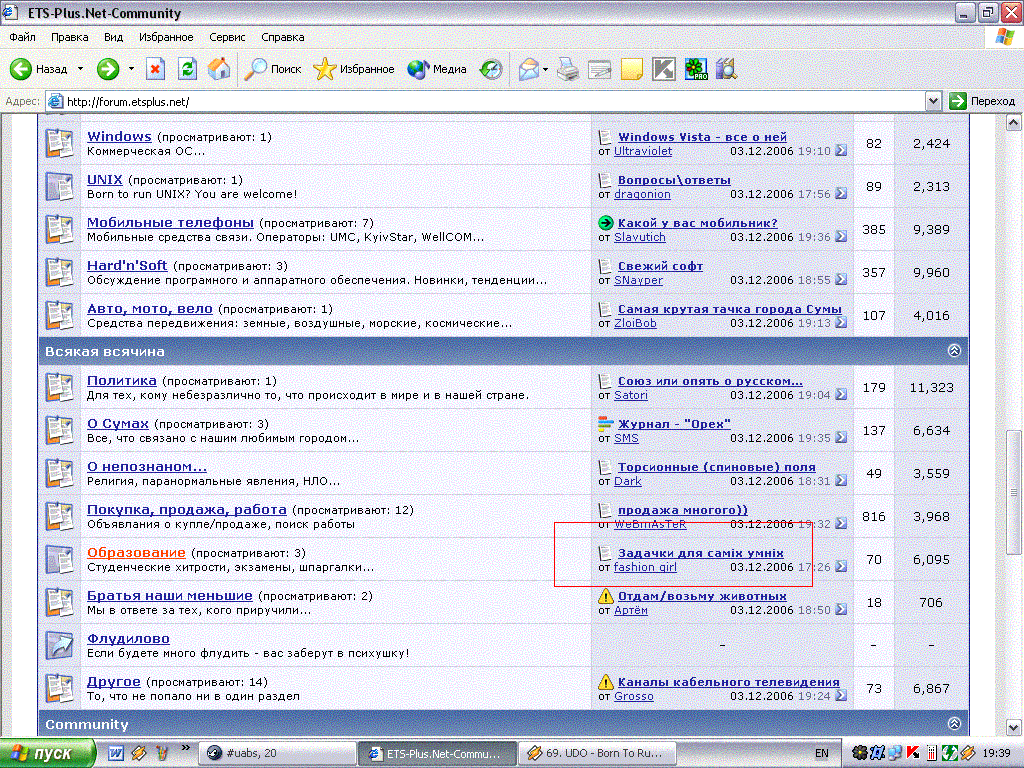Open the History toolbar icon
The image size is (1024, 768).
[491, 69]
